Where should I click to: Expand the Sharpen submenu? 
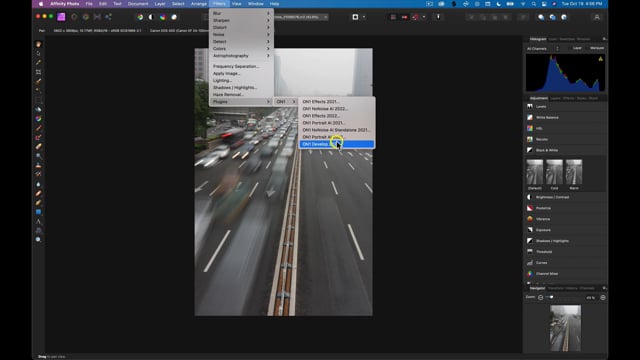tap(241, 20)
